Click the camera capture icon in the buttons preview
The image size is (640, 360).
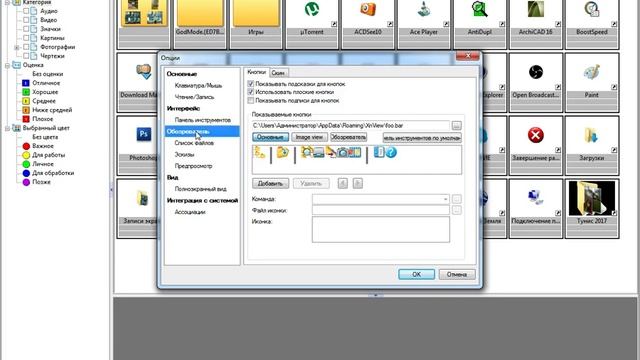(342, 153)
